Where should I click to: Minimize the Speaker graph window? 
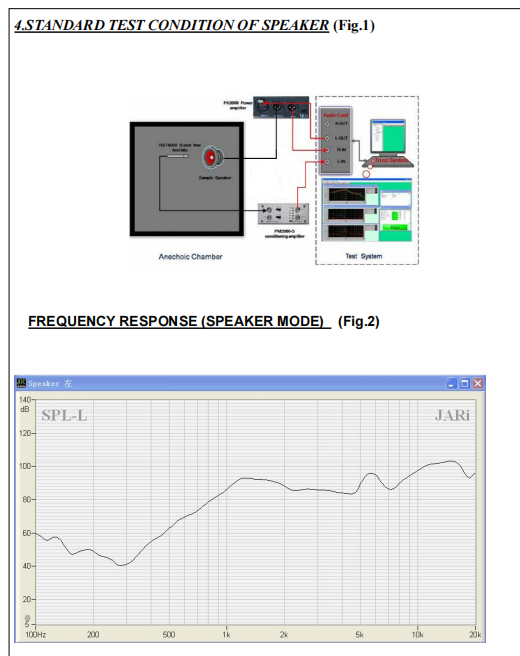451,383
